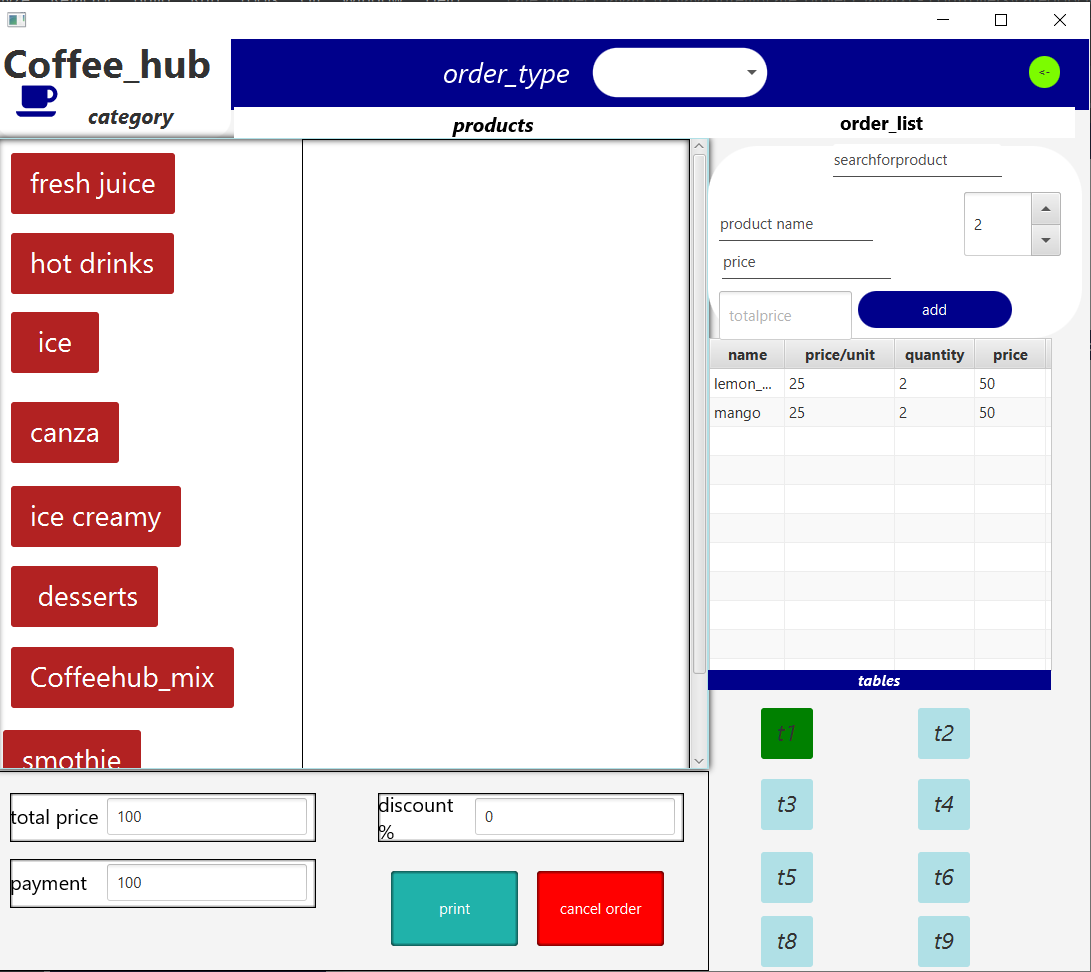This screenshot has width=1091, height=972.
Task: Maximize the application window
Action: 1001,20
